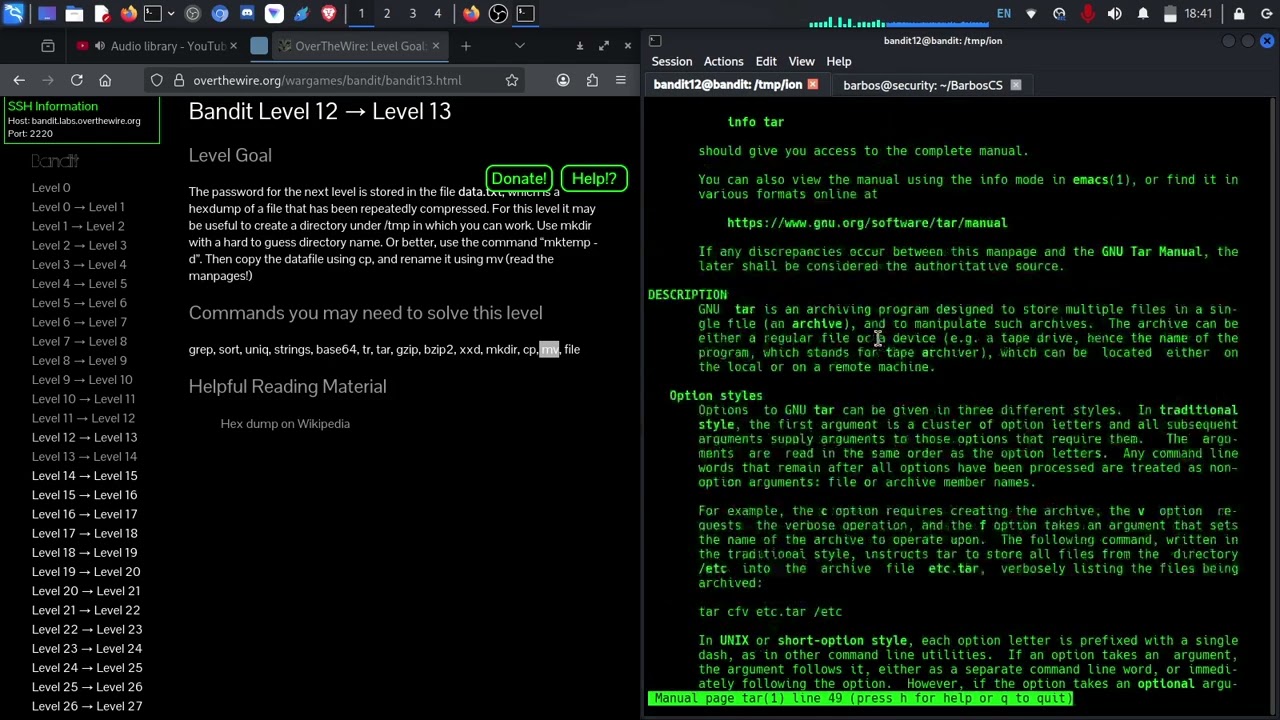Open the Kali Linux applications menu
The image size is (1280, 720).
[14, 14]
